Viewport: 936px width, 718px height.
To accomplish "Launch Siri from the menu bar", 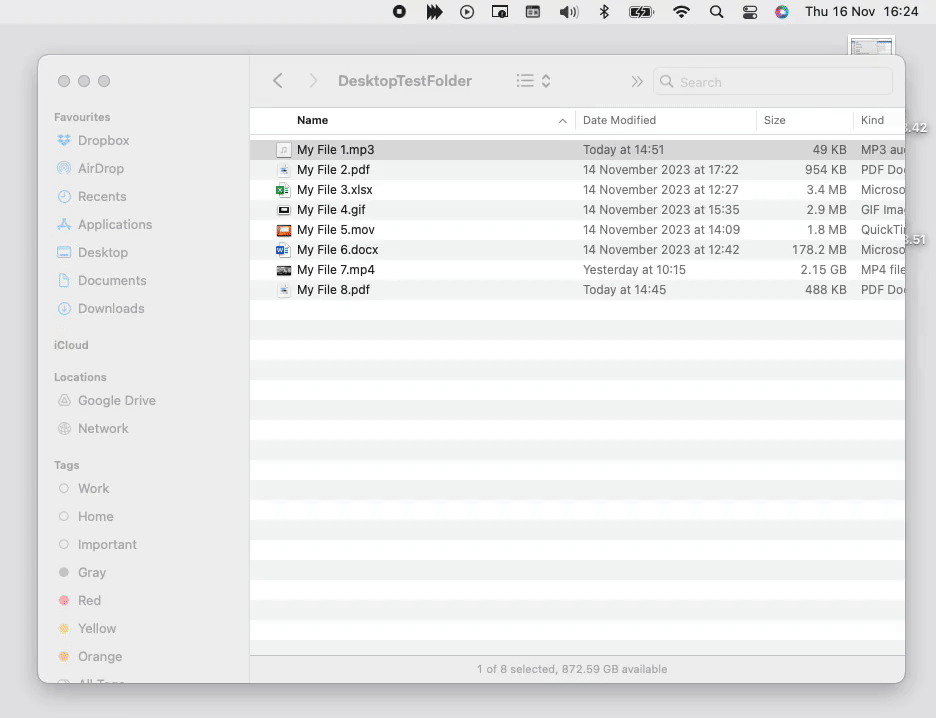I will pos(782,12).
